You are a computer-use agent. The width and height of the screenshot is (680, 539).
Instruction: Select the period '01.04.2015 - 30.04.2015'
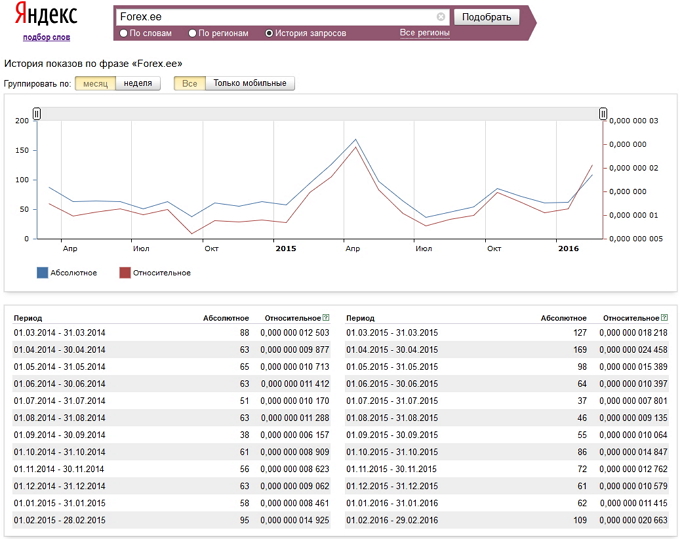392,350
